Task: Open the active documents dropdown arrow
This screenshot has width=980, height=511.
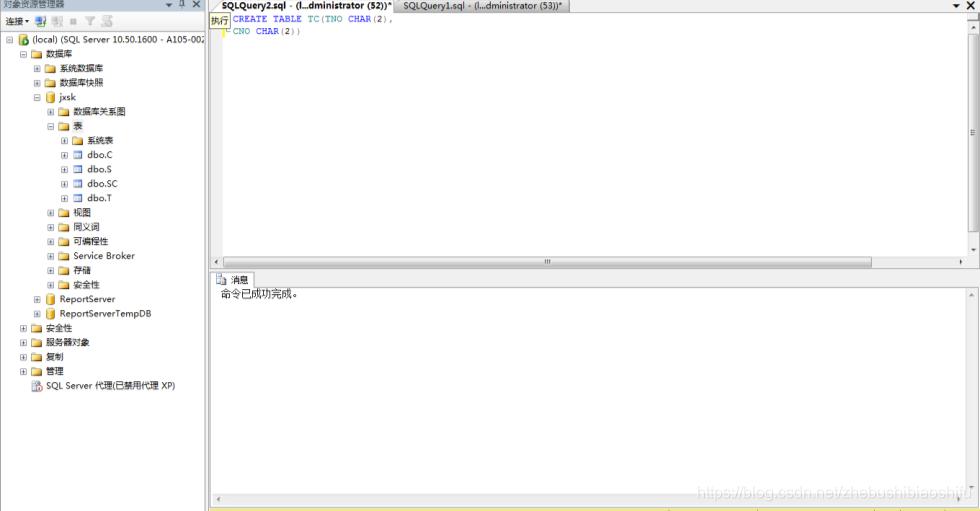Action: pos(956,6)
